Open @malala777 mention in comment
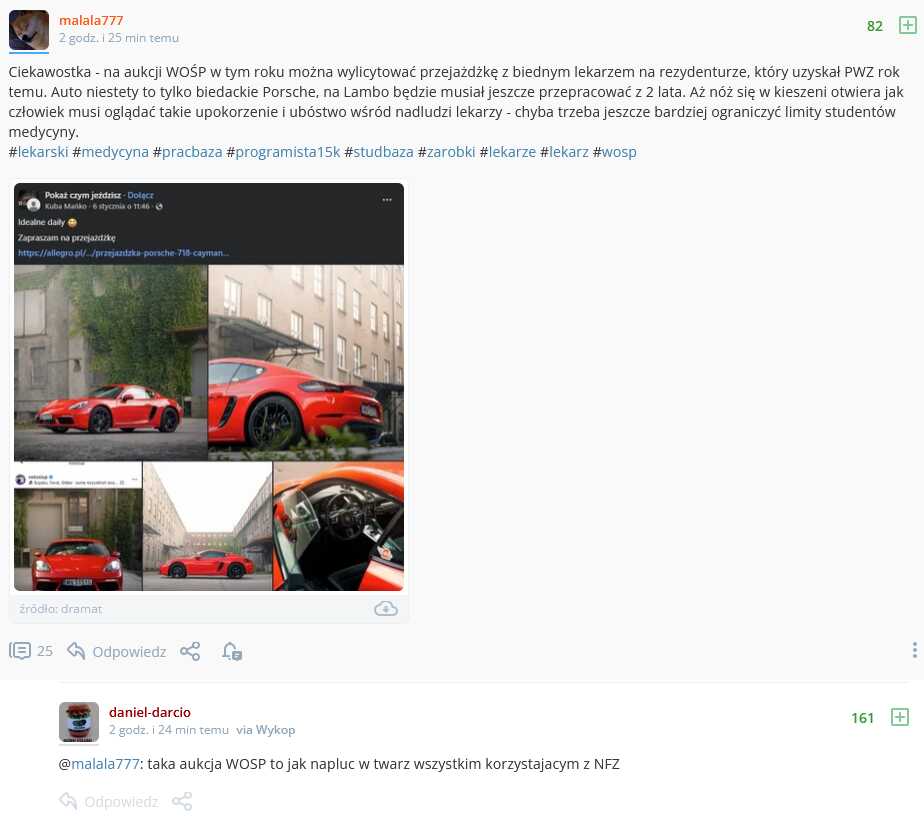Viewport: 924px width, 822px height. click(99, 764)
